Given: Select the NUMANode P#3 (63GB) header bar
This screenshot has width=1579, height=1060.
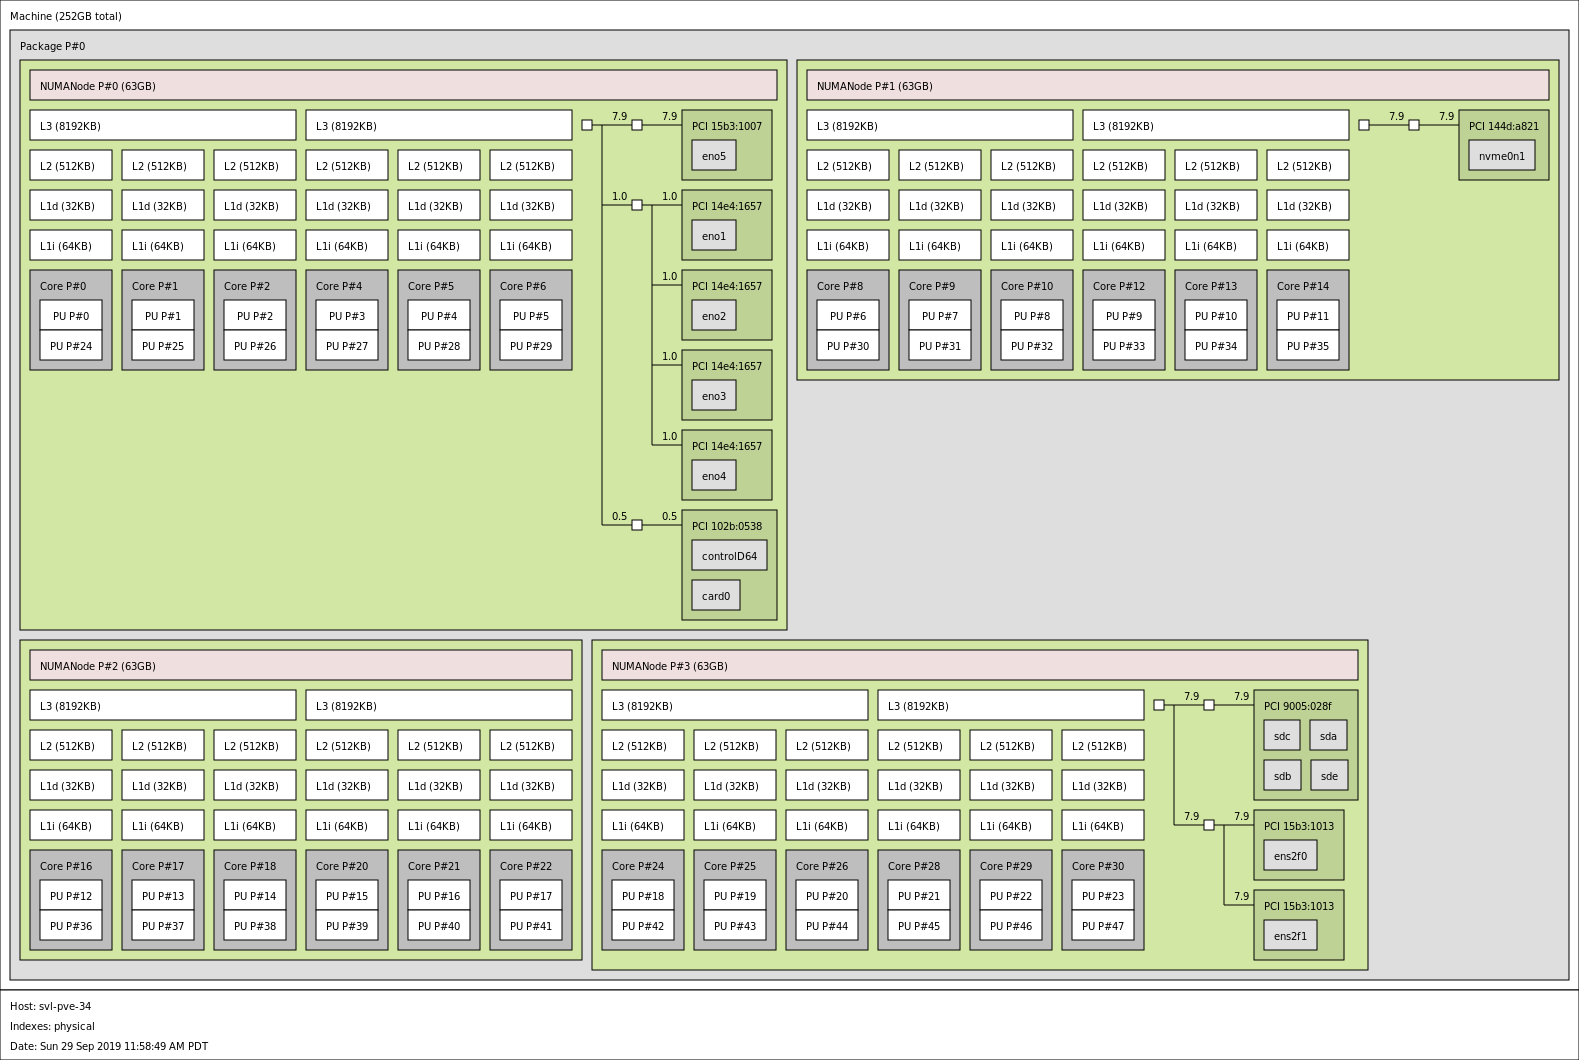Looking at the screenshot, I should 979,665.
